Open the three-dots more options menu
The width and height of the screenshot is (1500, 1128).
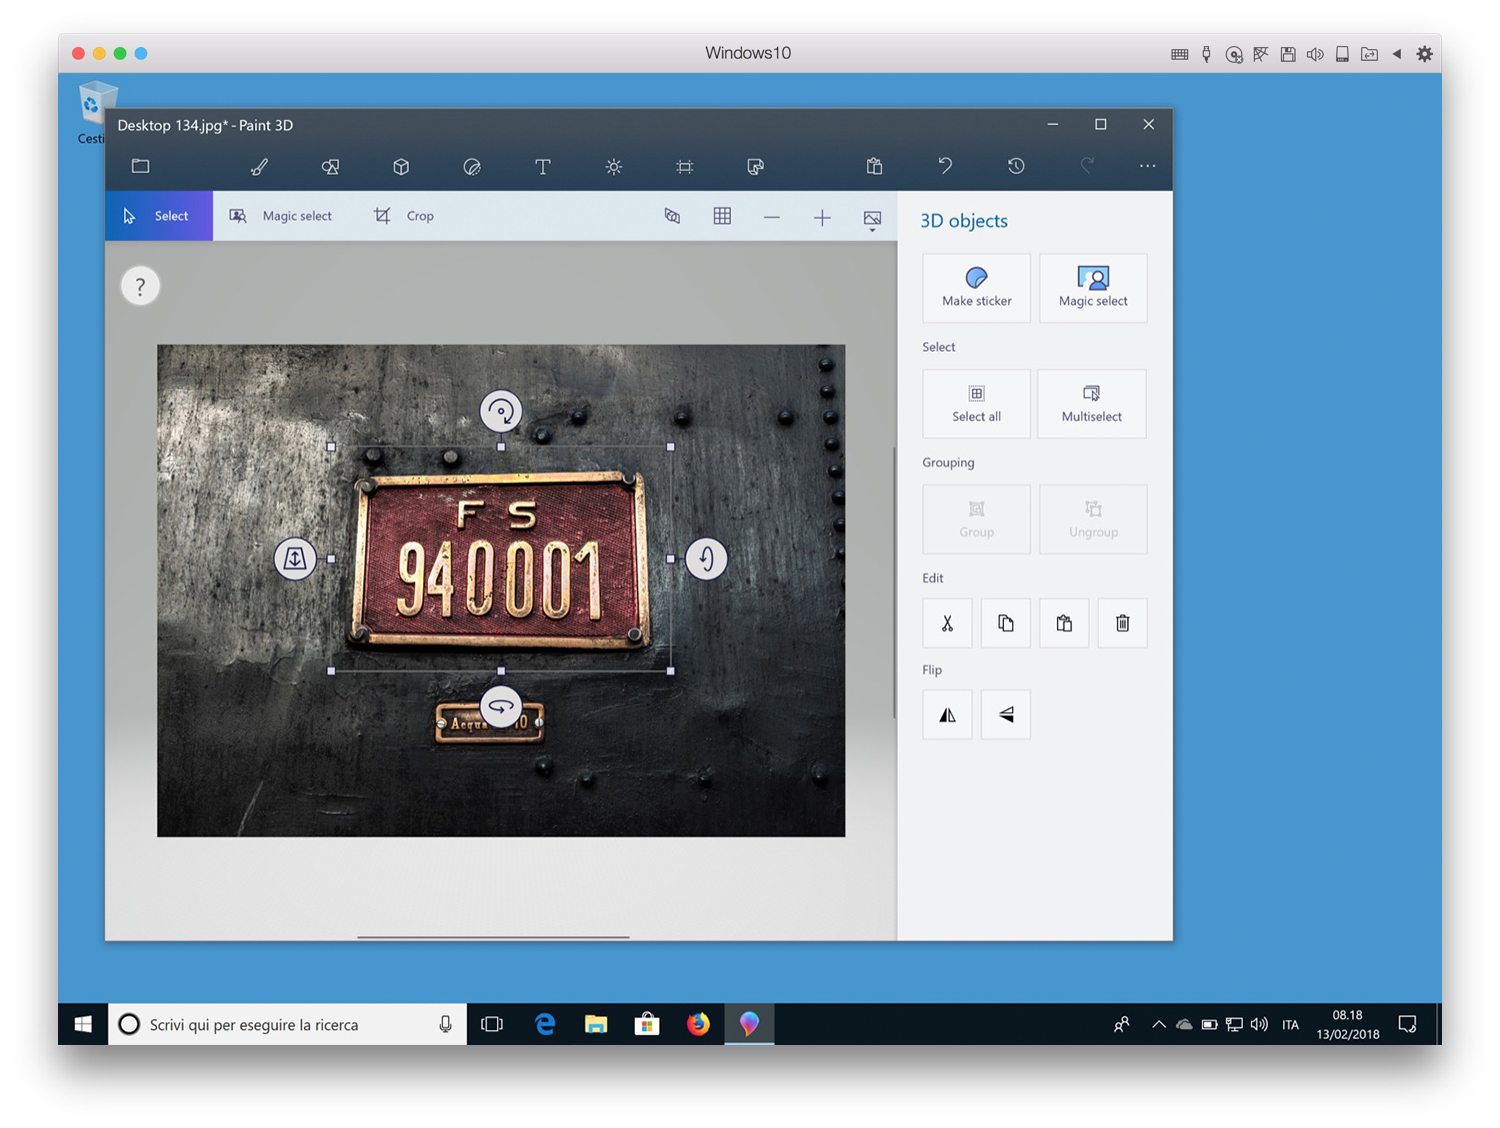click(x=1147, y=166)
